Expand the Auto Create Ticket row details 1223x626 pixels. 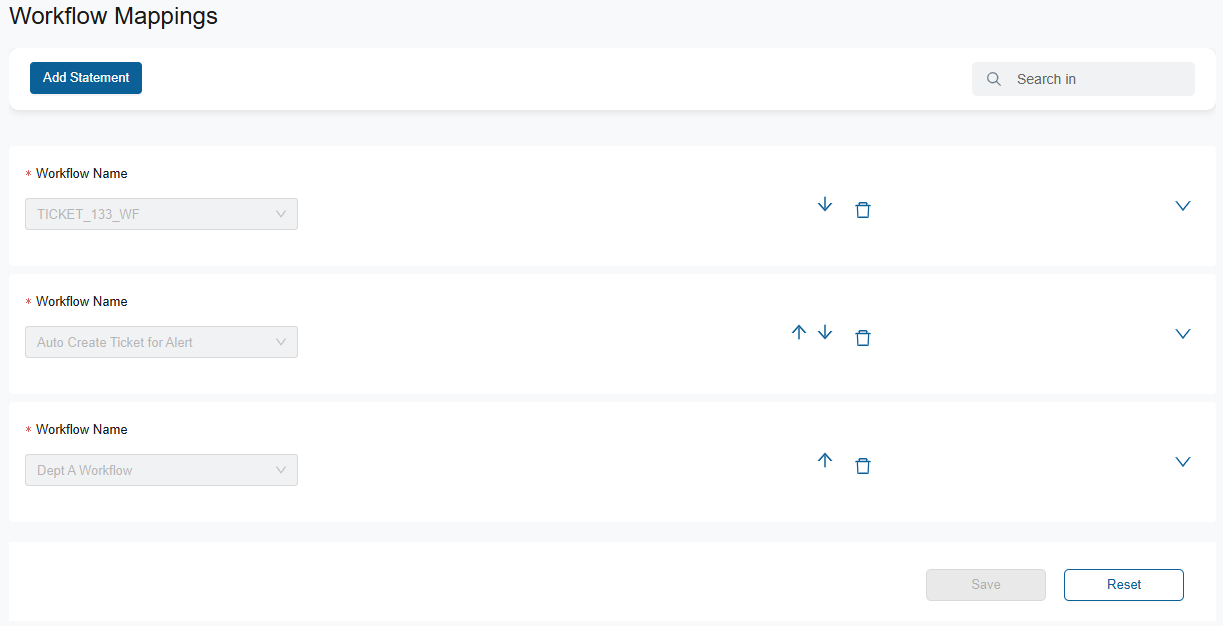(1183, 334)
